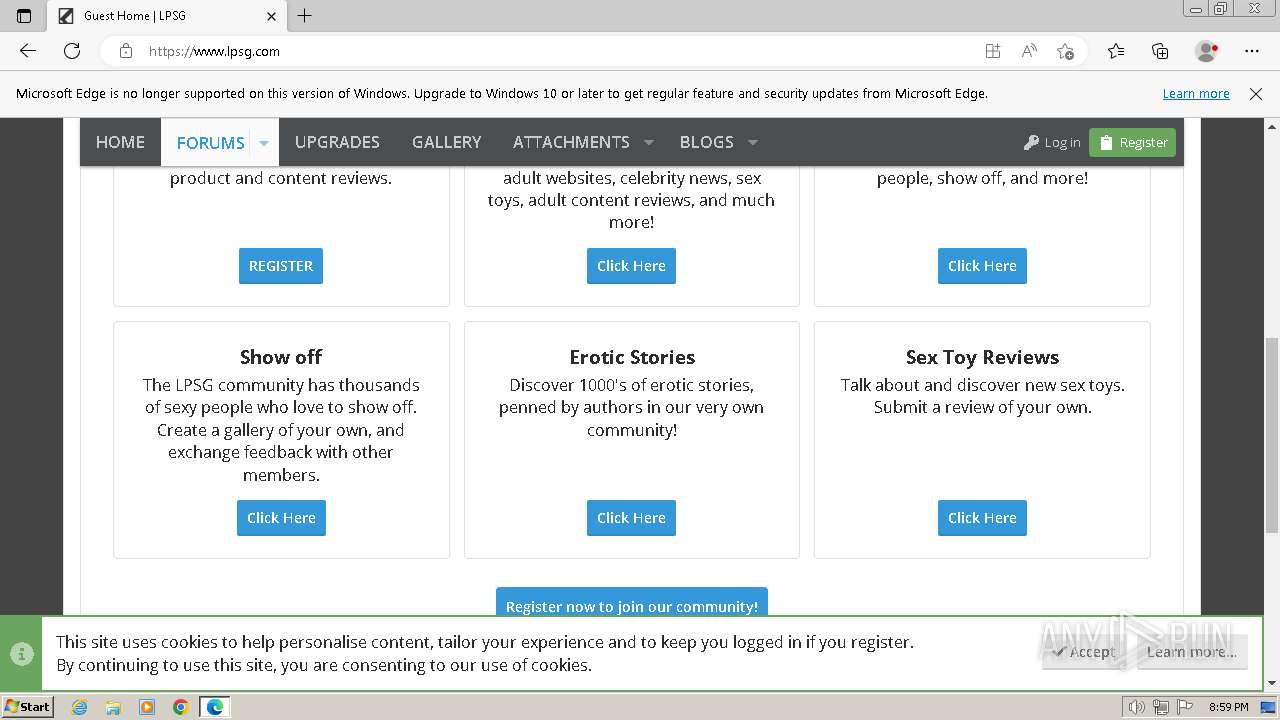Click the Sex Toy Reviews card heading
Viewport: 1280px width, 720px height.
[982, 357]
